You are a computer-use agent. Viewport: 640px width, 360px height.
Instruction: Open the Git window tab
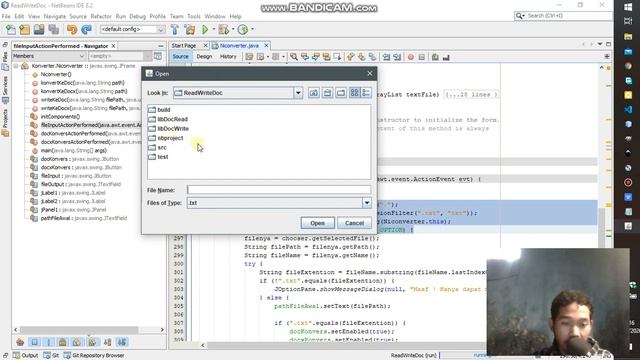pos(51,356)
